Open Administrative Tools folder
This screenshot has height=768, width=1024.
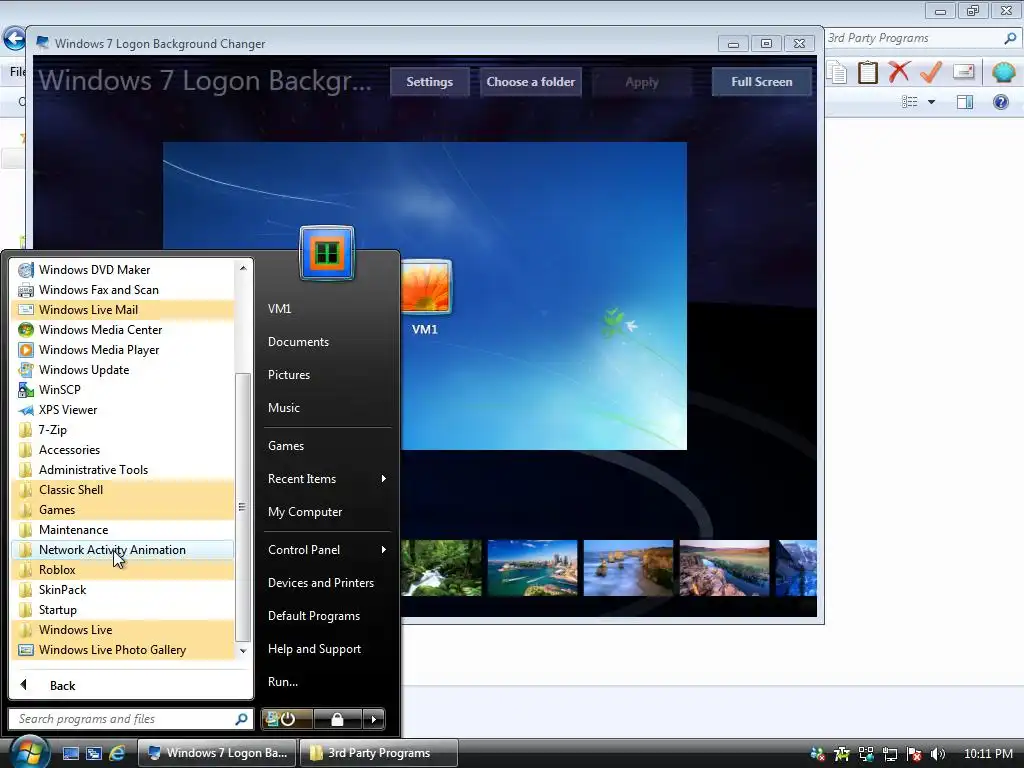pos(122,470)
